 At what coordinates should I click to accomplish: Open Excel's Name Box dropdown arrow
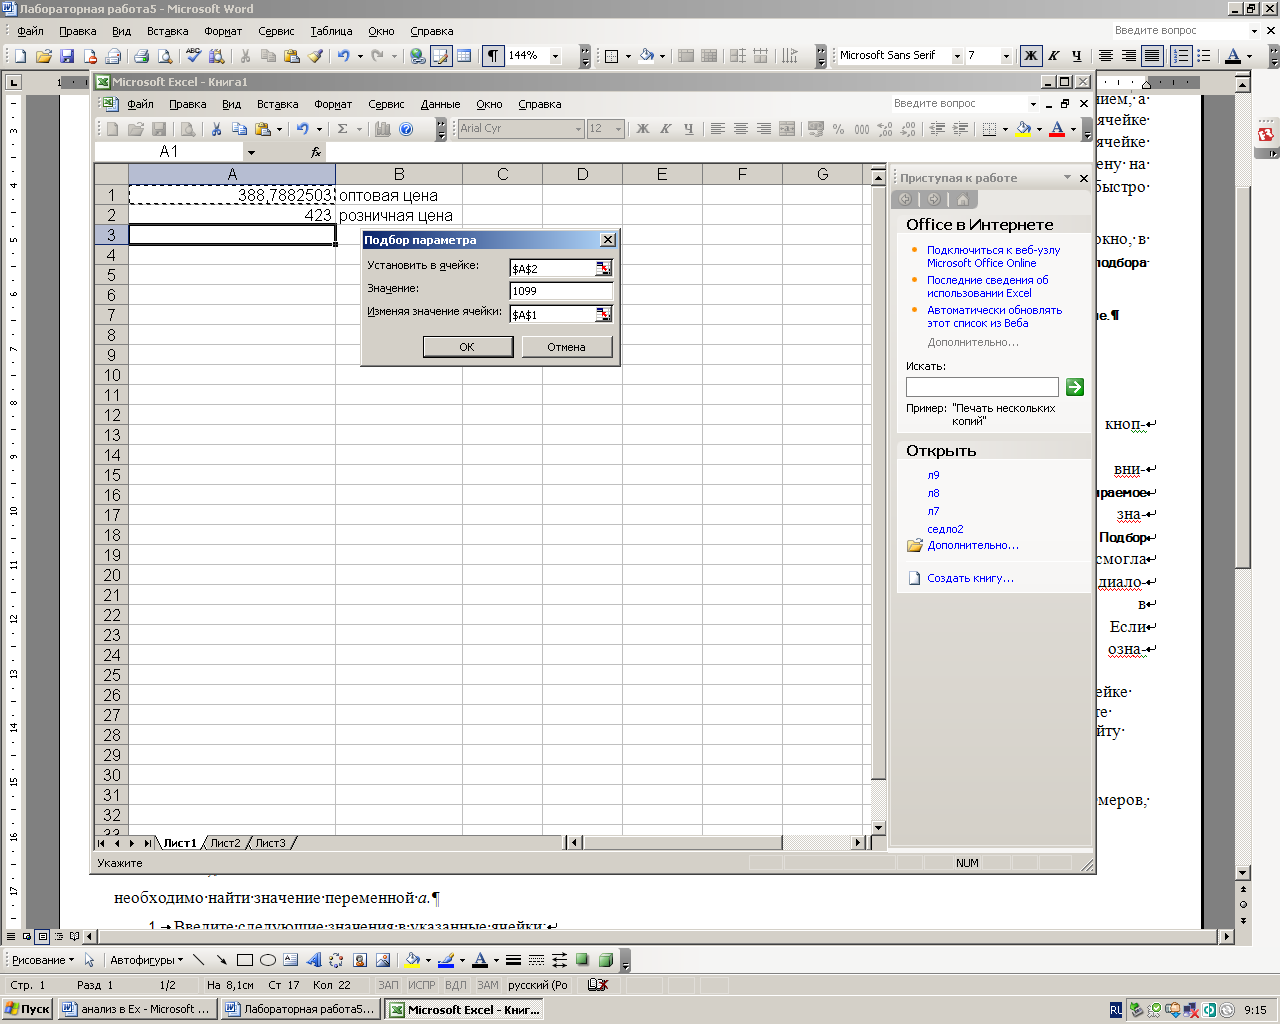point(251,152)
